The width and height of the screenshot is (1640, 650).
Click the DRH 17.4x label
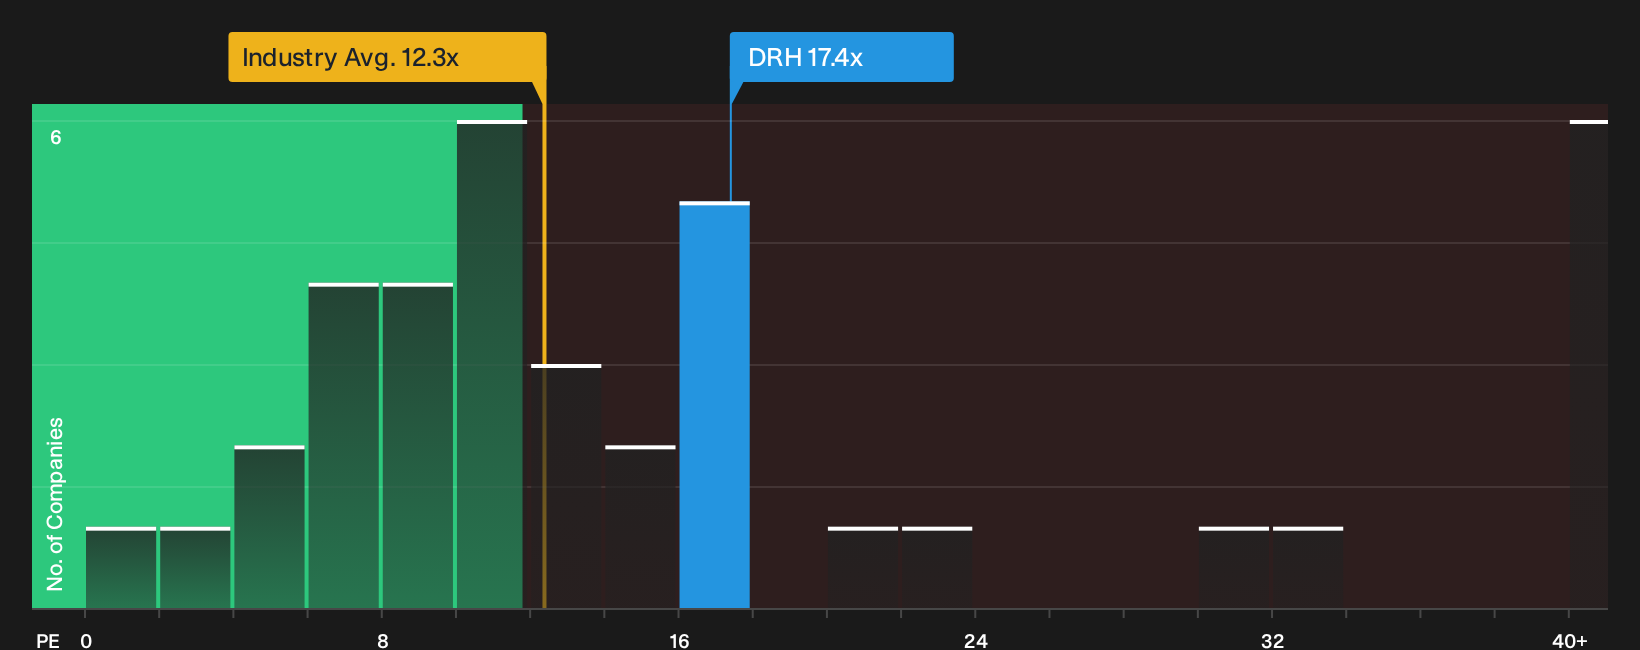click(x=841, y=57)
